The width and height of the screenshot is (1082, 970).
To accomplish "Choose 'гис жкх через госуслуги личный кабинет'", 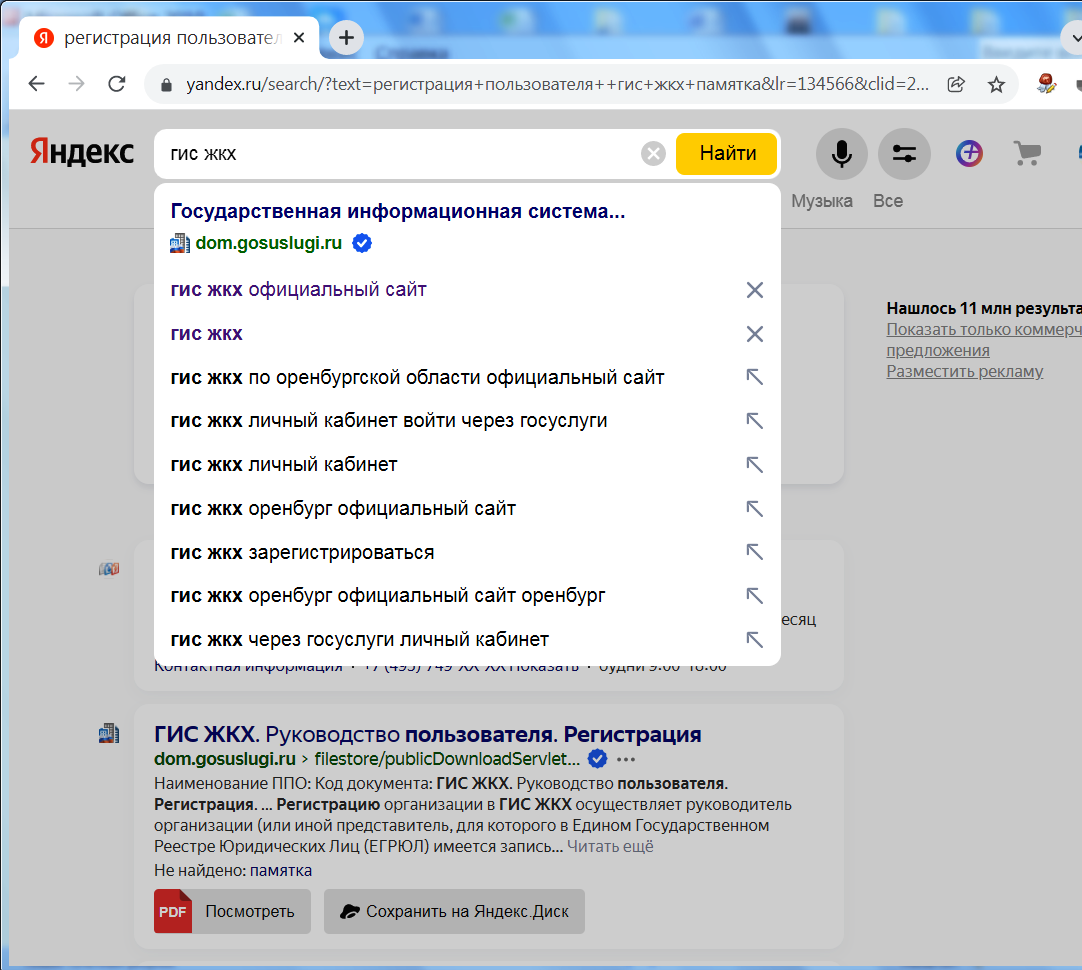I will pyautogui.click(x=360, y=640).
